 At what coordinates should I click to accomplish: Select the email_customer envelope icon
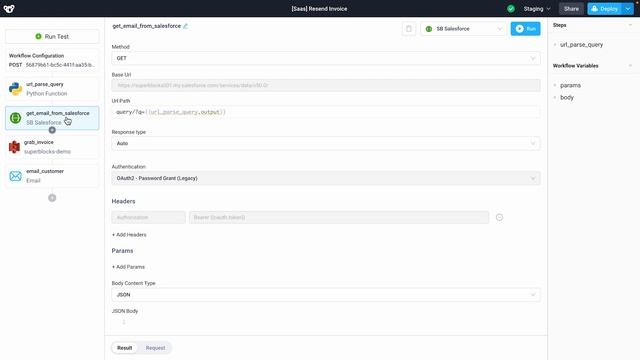point(16,176)
